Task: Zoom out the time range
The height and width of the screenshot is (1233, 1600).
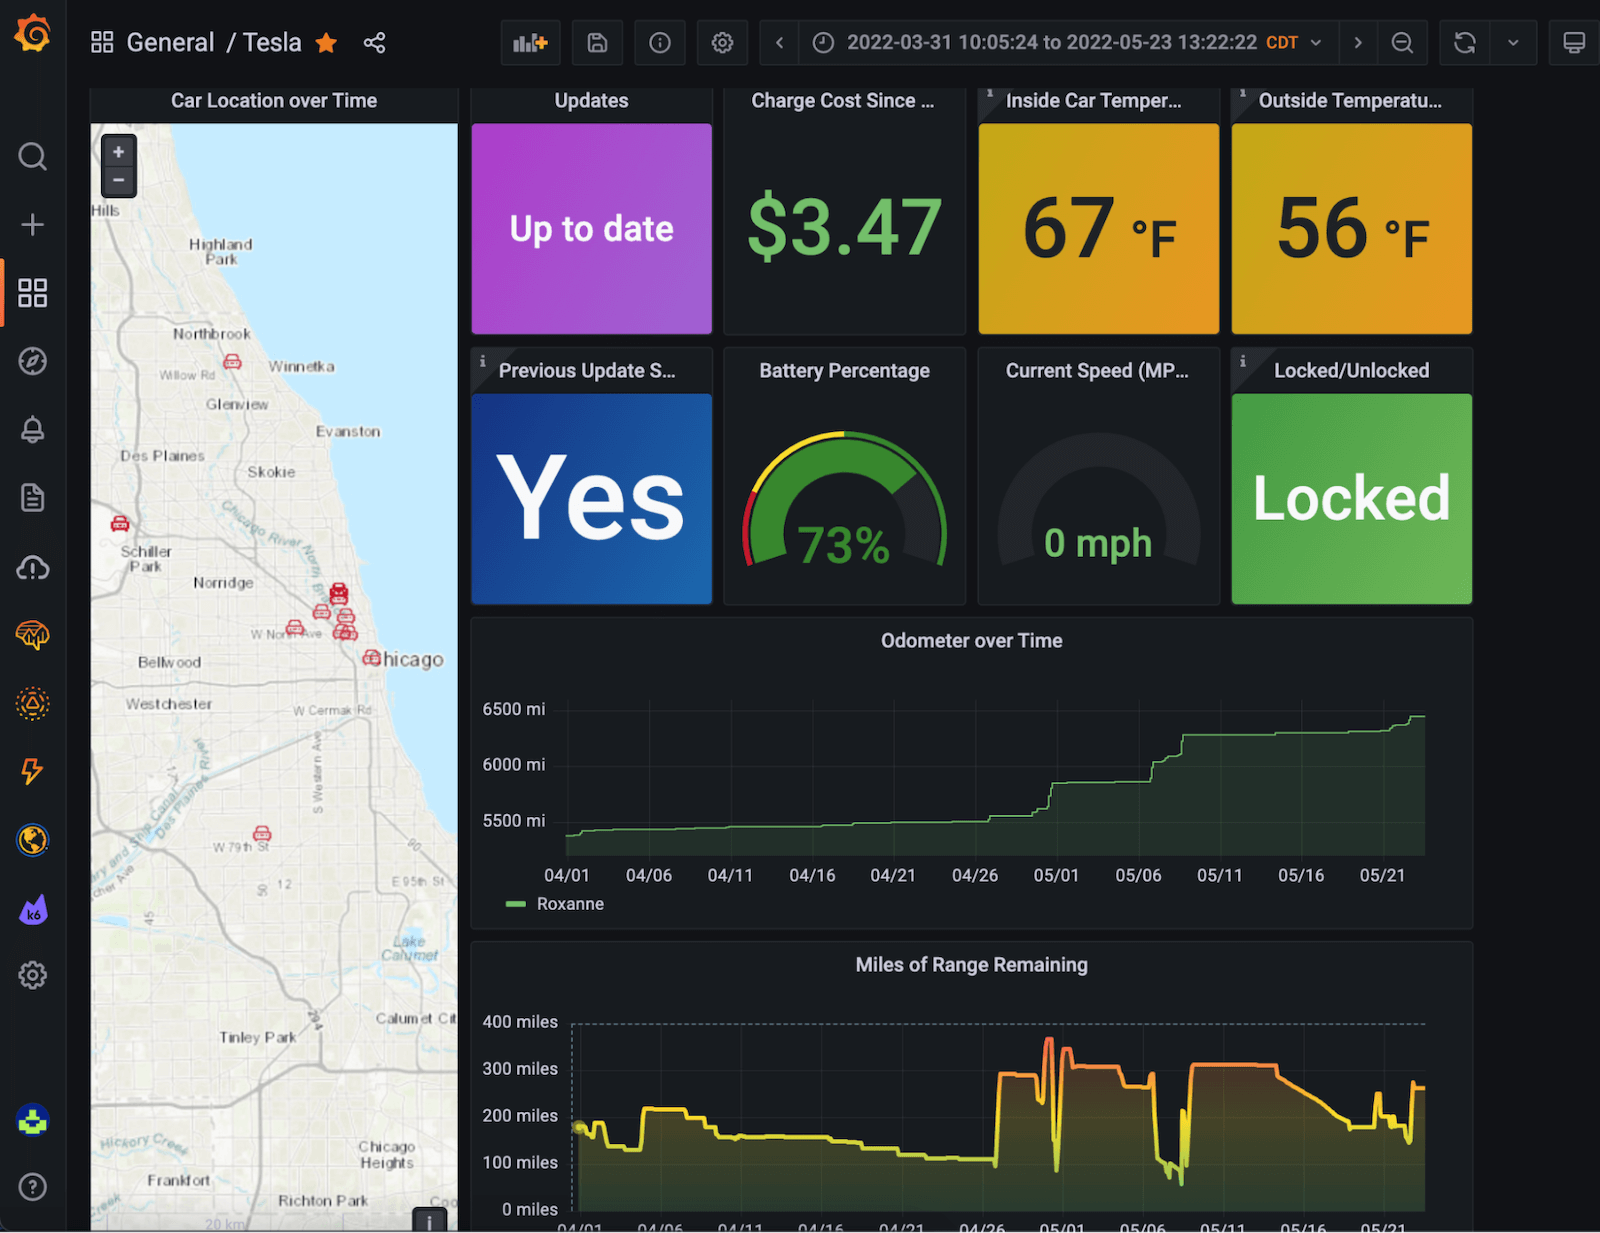Action: click(x=1403, y=42)
